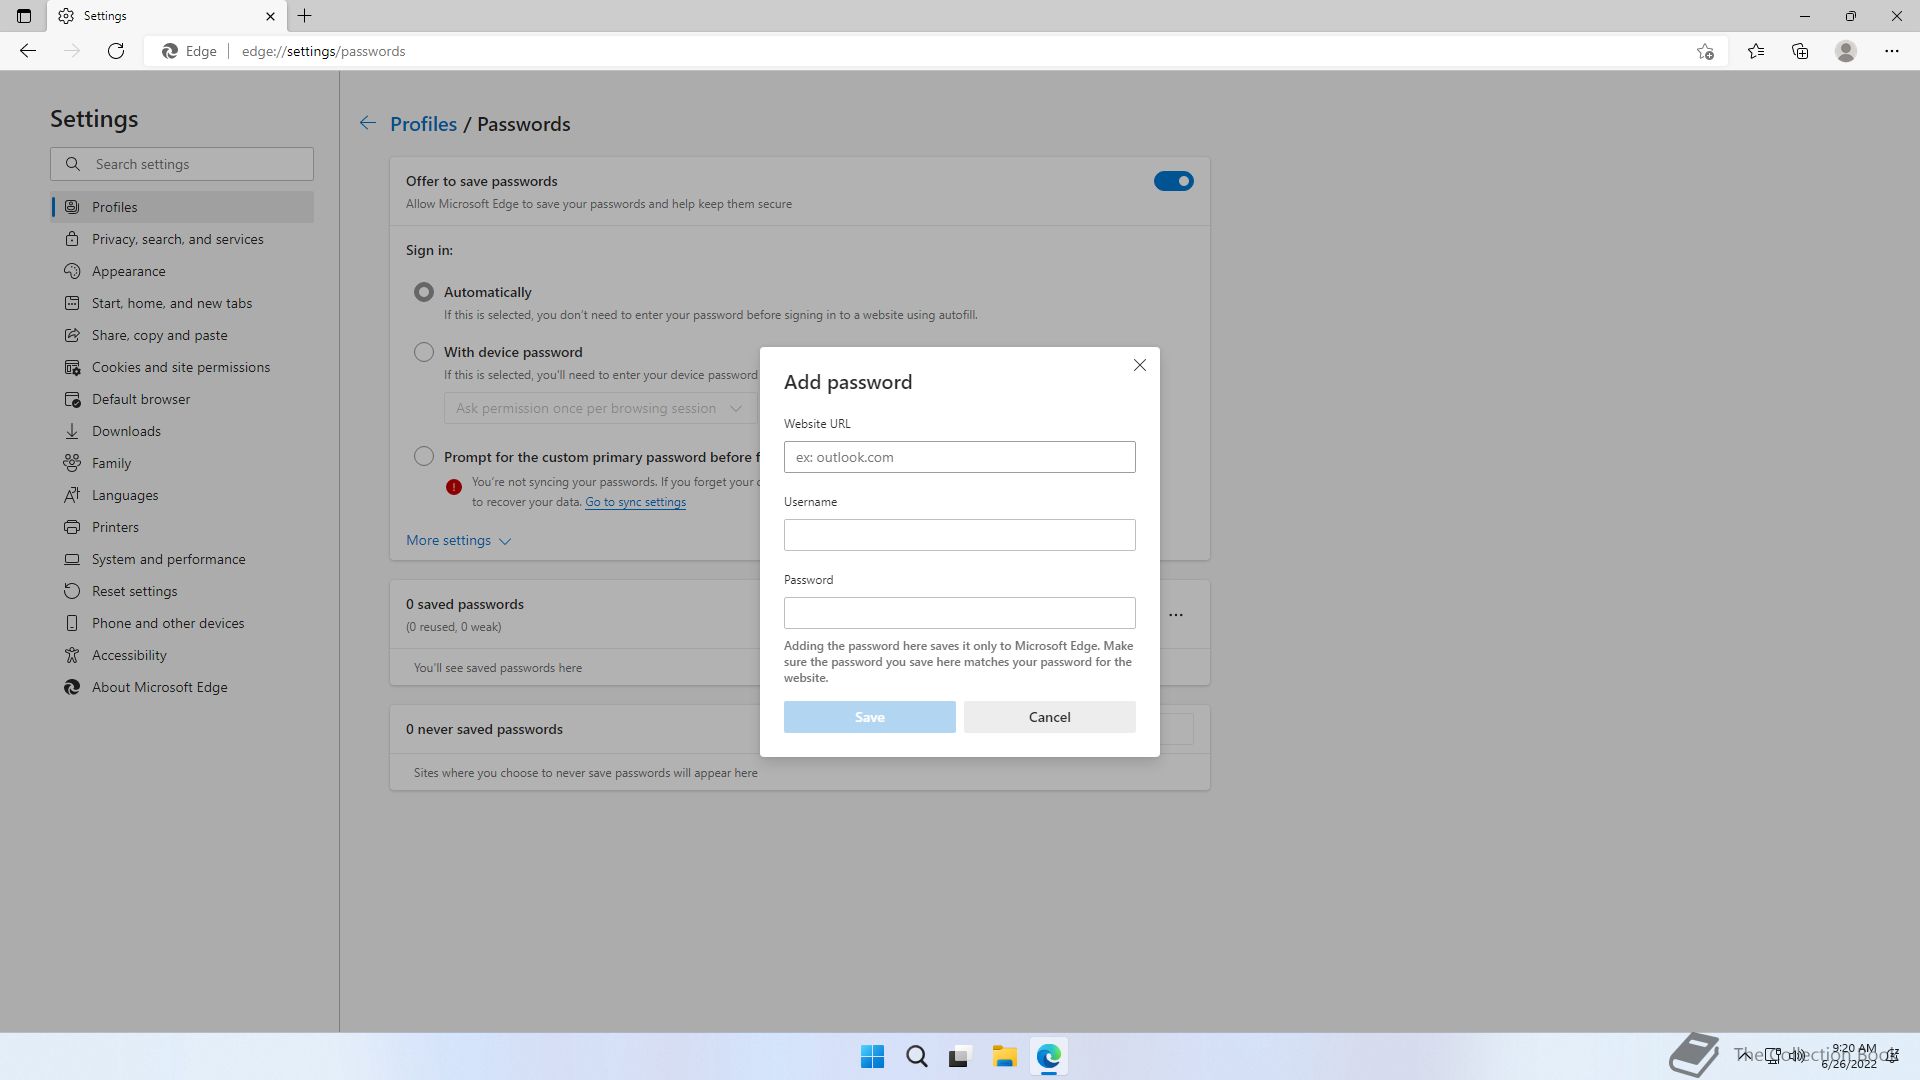
Task: Open Accessibility settings page
Action: point(182,655)
